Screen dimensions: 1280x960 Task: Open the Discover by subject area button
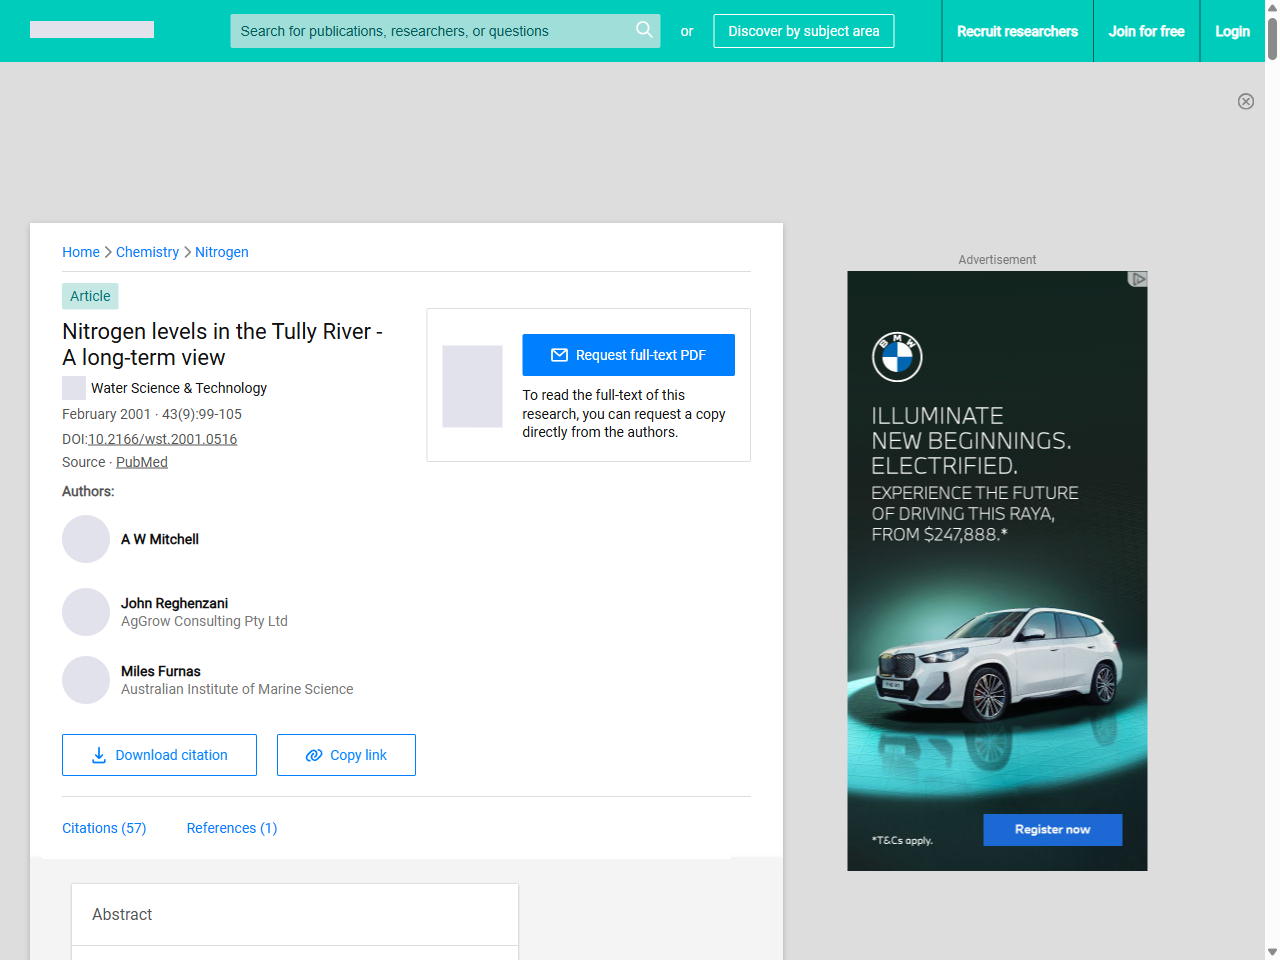[x=803, y=31]
